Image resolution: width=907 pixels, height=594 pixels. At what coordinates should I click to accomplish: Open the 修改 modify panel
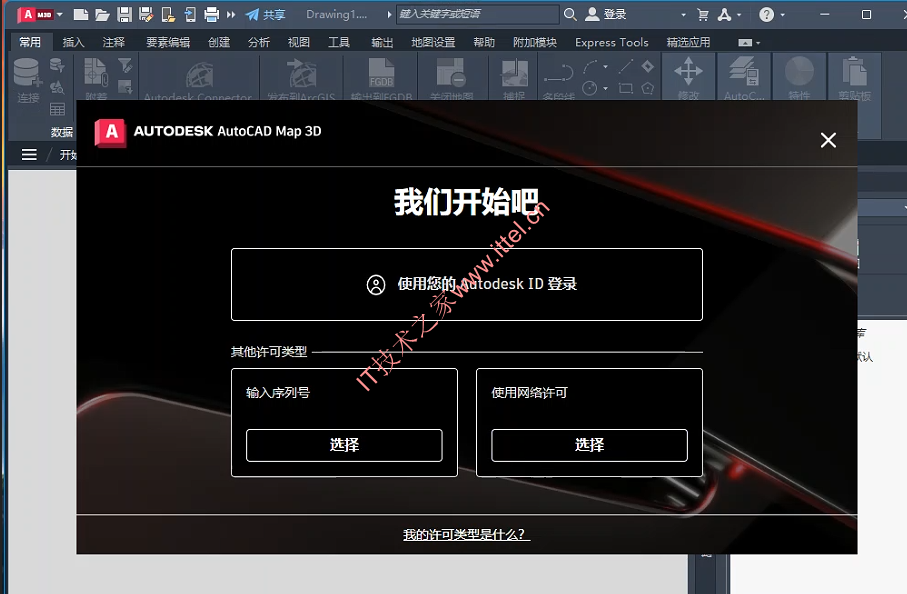coord(688,78)
